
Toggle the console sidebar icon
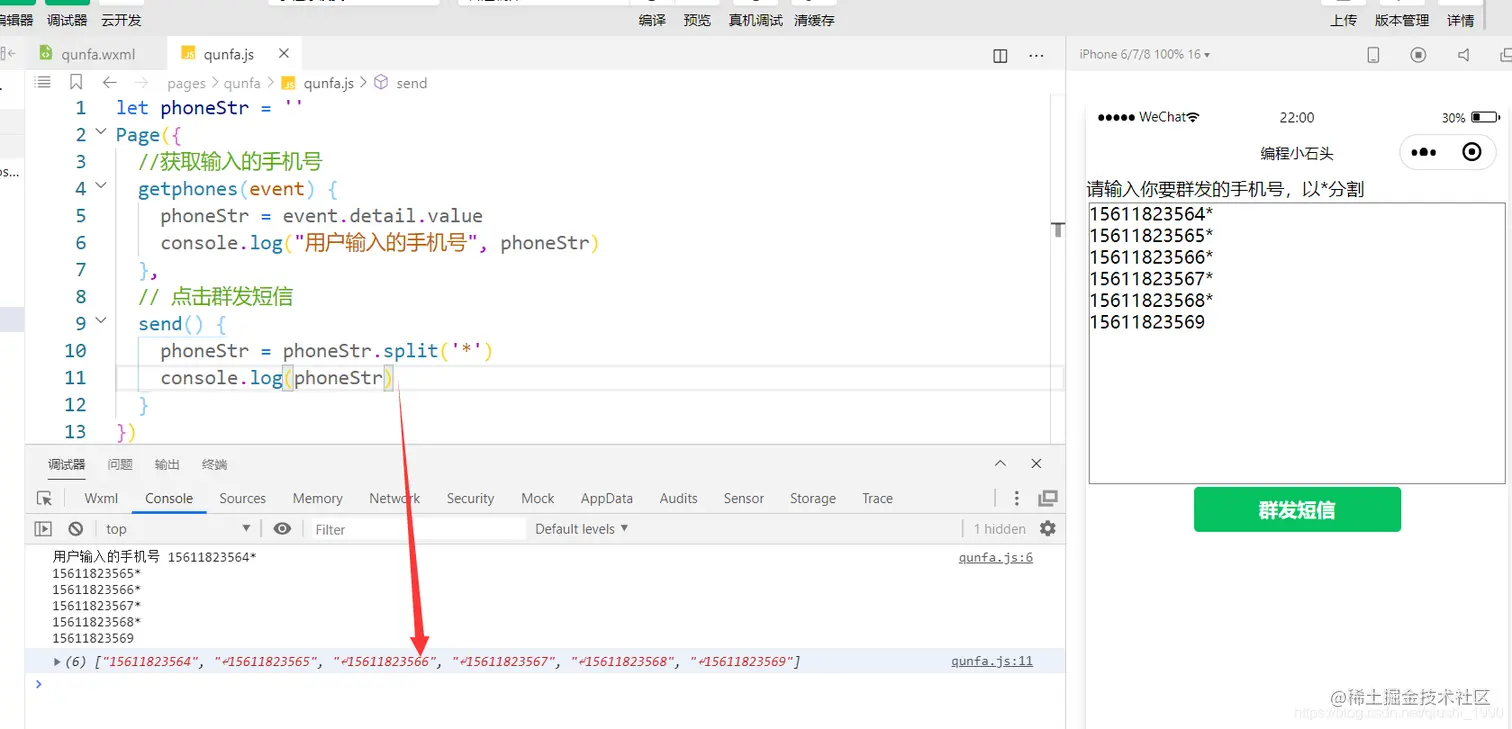tap(43, 529)
